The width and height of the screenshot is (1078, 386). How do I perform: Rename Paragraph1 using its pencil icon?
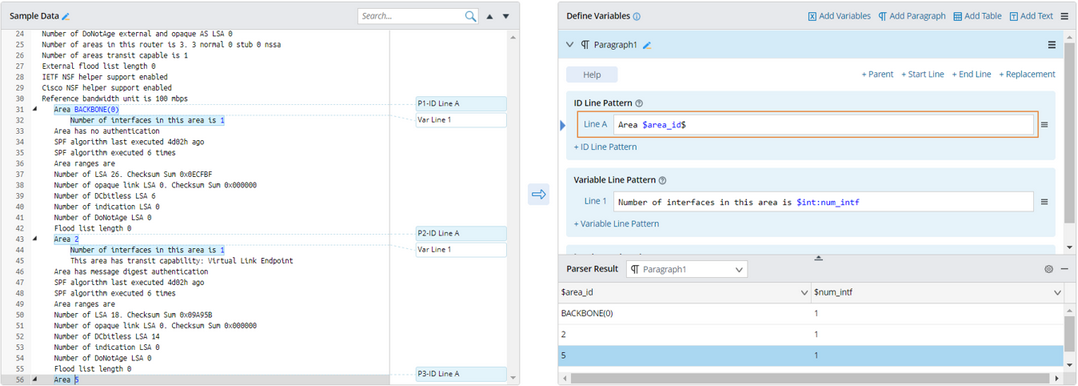(647, 45)
